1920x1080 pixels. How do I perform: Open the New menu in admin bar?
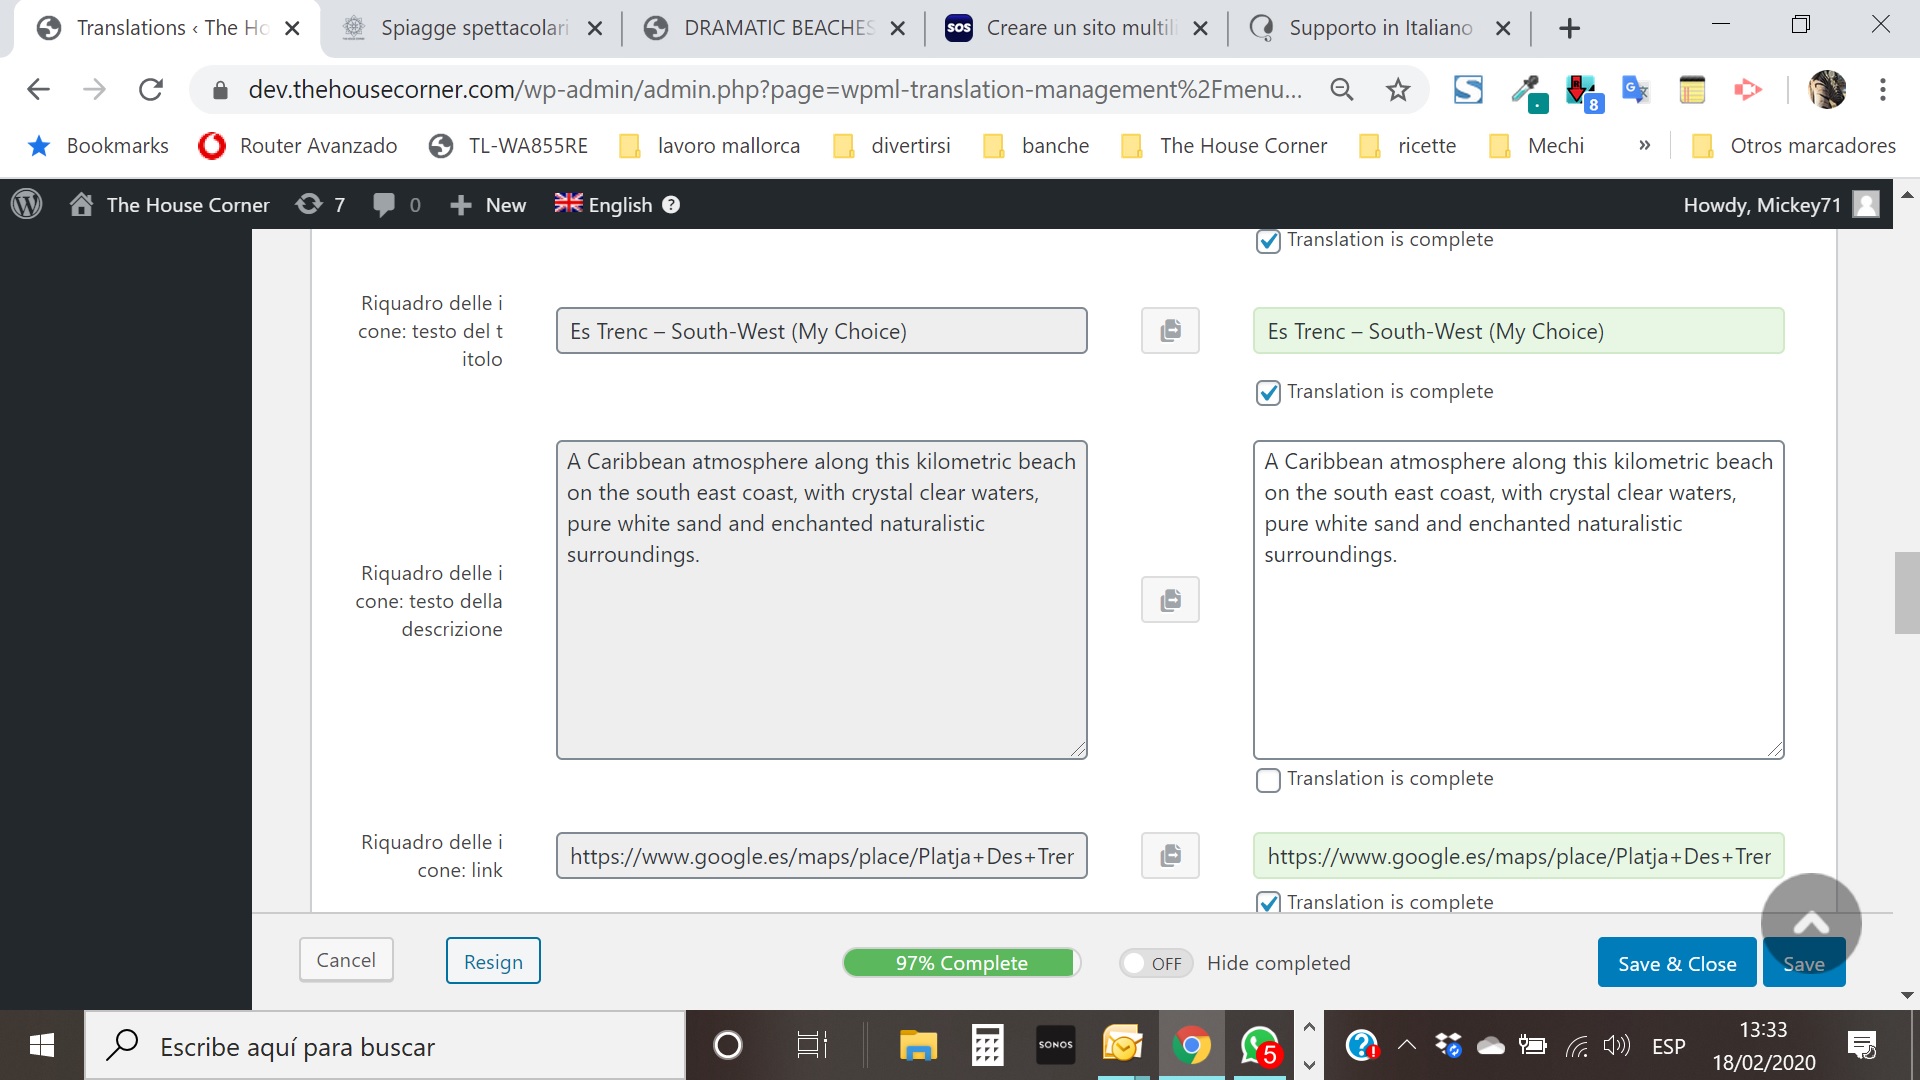pos(489,205)
